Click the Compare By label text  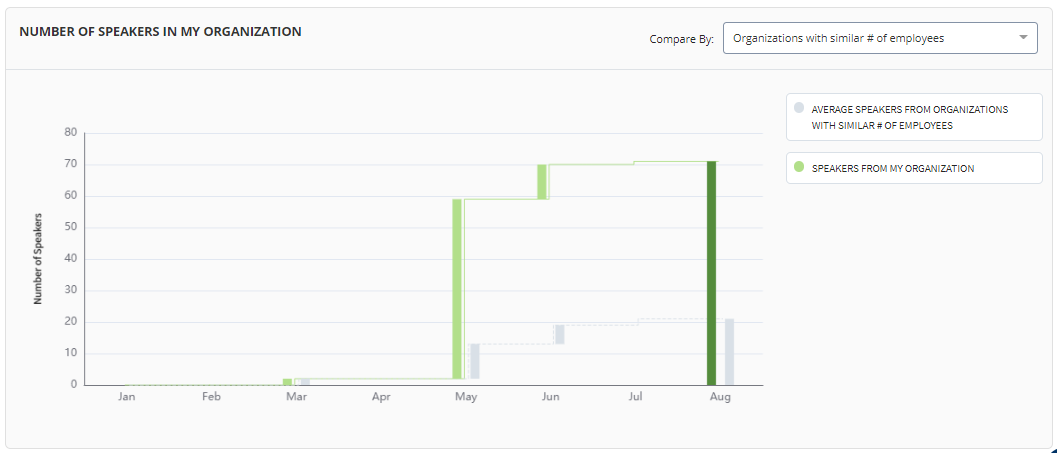point(682,39)
